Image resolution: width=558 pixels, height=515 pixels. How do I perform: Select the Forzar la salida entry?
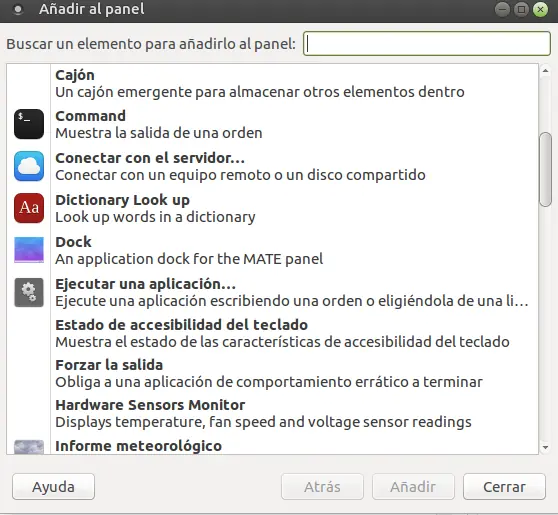[272, 373]
